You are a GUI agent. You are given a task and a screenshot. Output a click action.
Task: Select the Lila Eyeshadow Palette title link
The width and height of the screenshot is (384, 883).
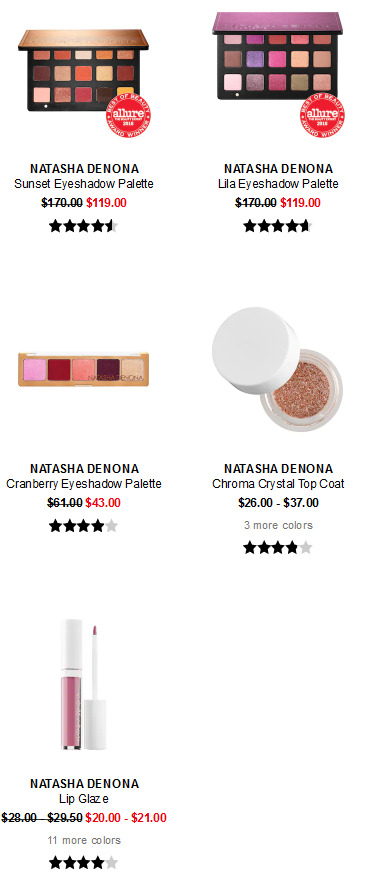click(278, 184)
